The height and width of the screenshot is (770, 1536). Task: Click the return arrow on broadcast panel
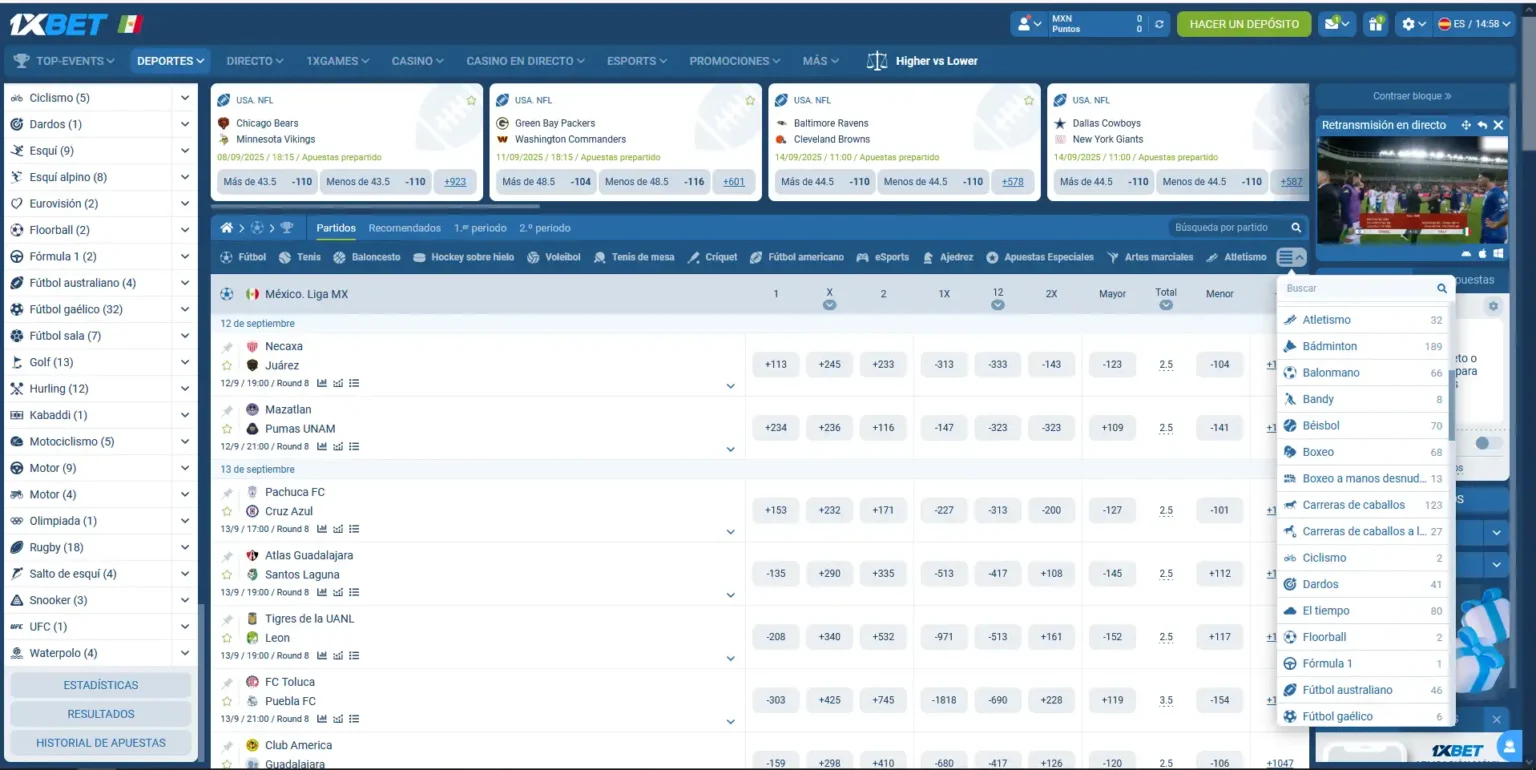pyautogui.click(x=1482, y=125)
